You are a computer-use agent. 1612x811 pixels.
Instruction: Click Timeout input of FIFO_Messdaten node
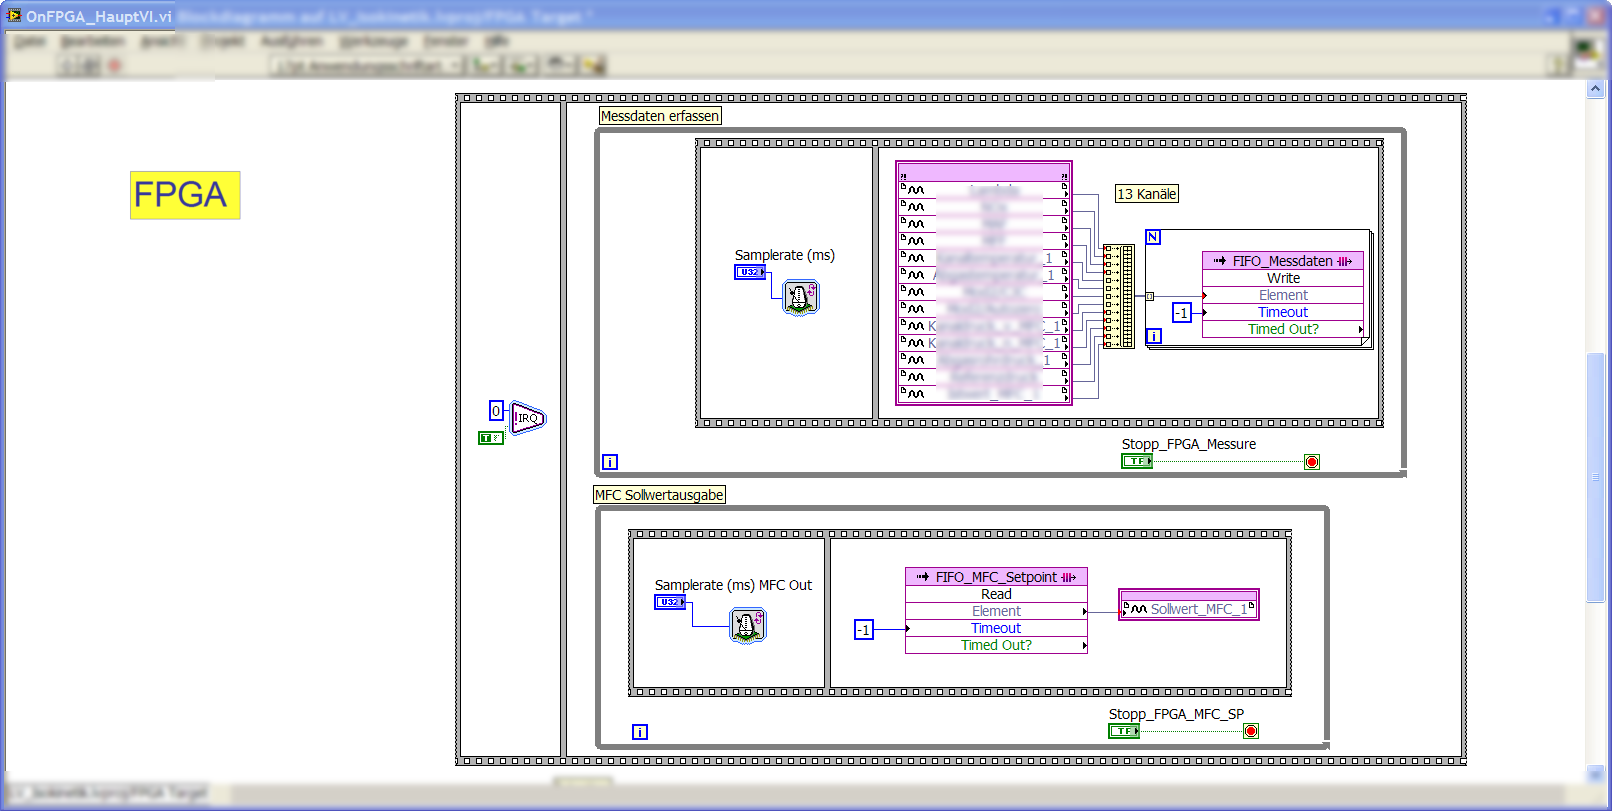[1283, 312]
